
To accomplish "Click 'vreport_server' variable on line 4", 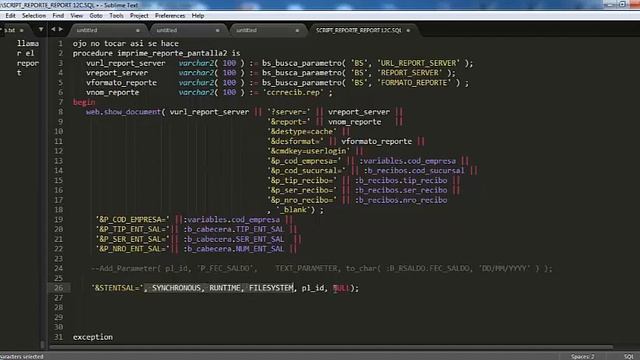I will [x=117, y=73].
